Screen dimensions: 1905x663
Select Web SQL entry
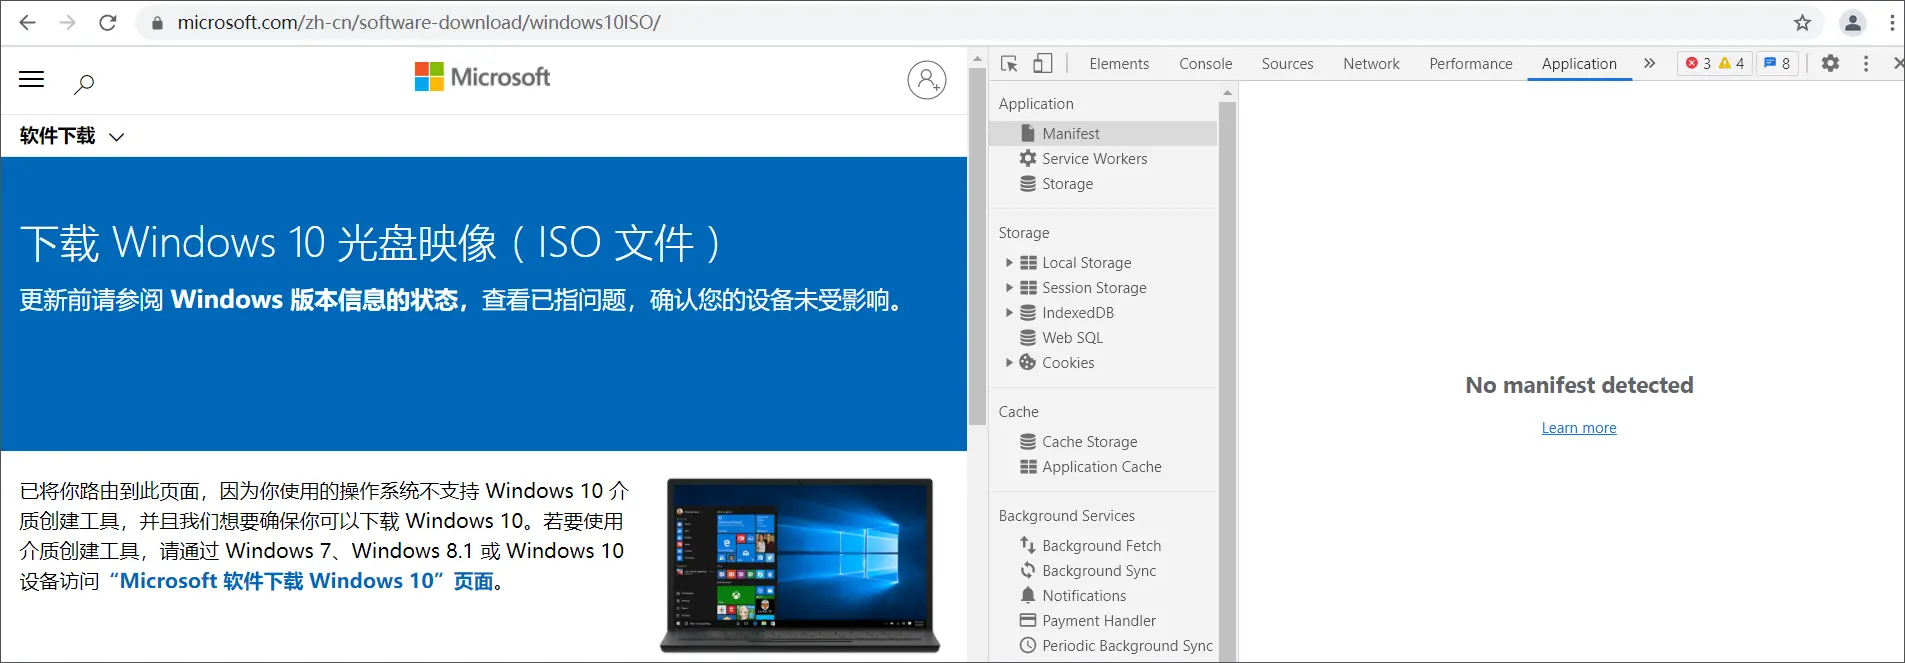pos(1072,337)
